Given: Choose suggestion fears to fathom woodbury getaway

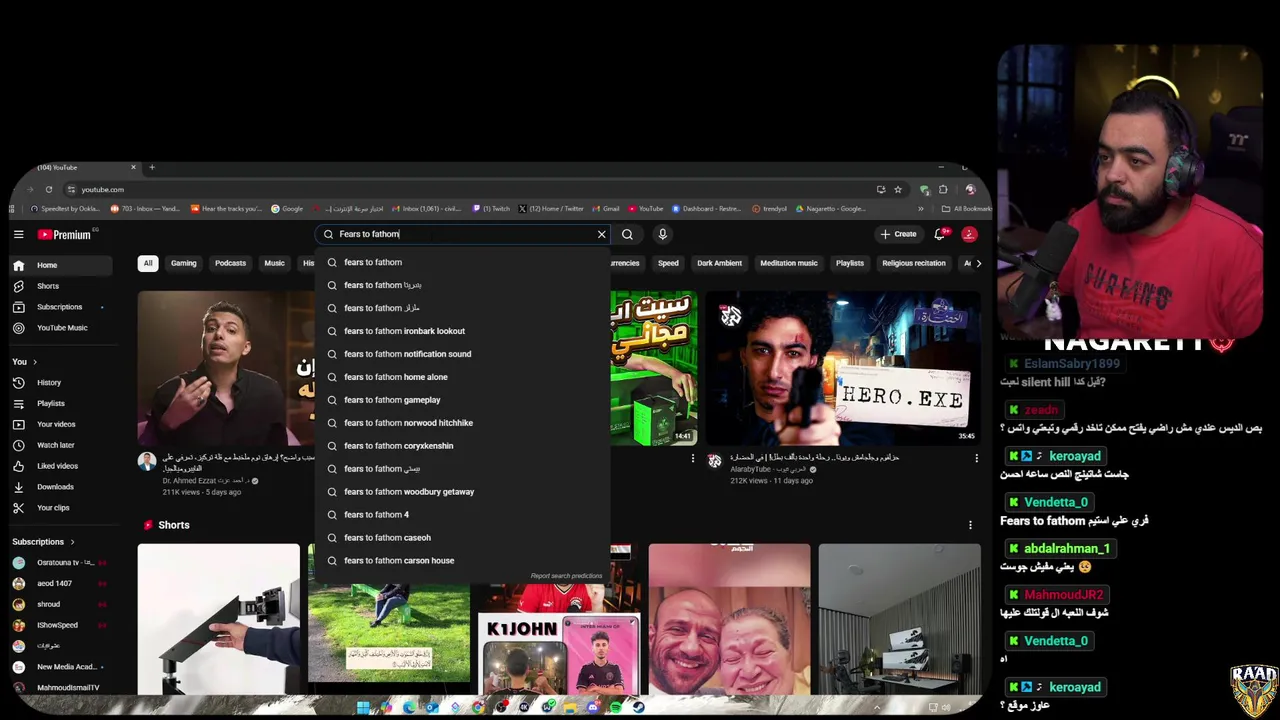Looking at the screenshot, I should point(462,492).
